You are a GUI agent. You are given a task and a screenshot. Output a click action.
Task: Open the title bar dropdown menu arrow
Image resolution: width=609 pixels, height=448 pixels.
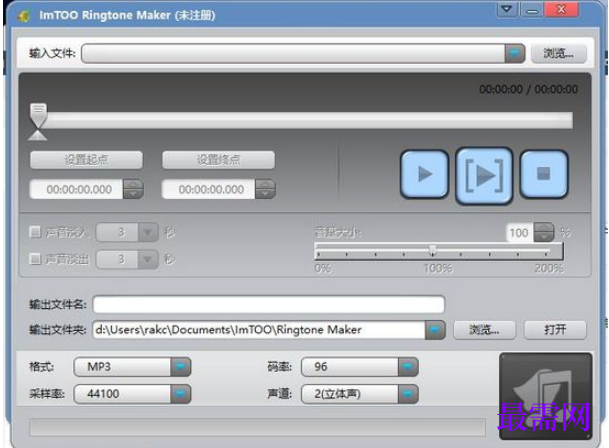click(x=507, y=9)
